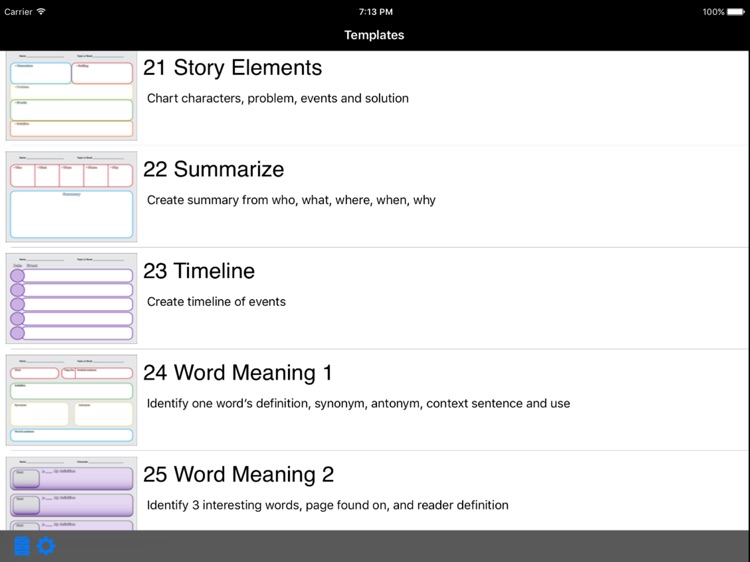Open the blue document list icon
750x562 pixels.
[22, 546]
